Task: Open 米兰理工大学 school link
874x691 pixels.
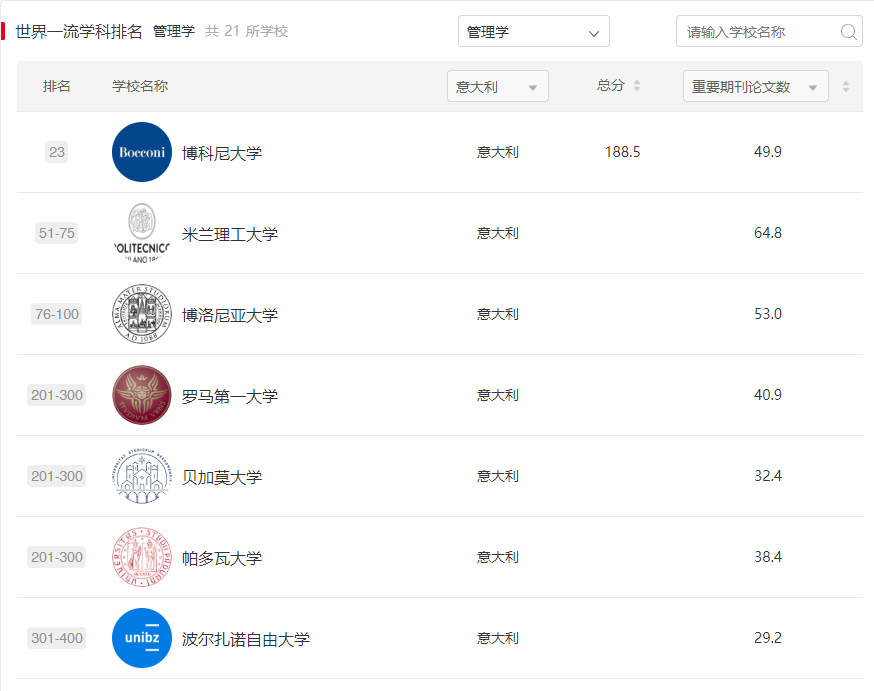Action: point(230,234)
